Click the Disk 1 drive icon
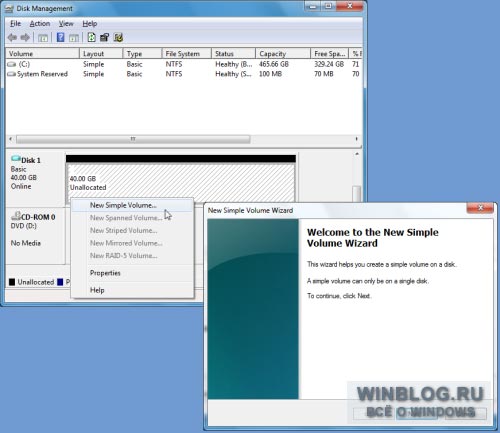The image size is (500, 433). (16, 158)
